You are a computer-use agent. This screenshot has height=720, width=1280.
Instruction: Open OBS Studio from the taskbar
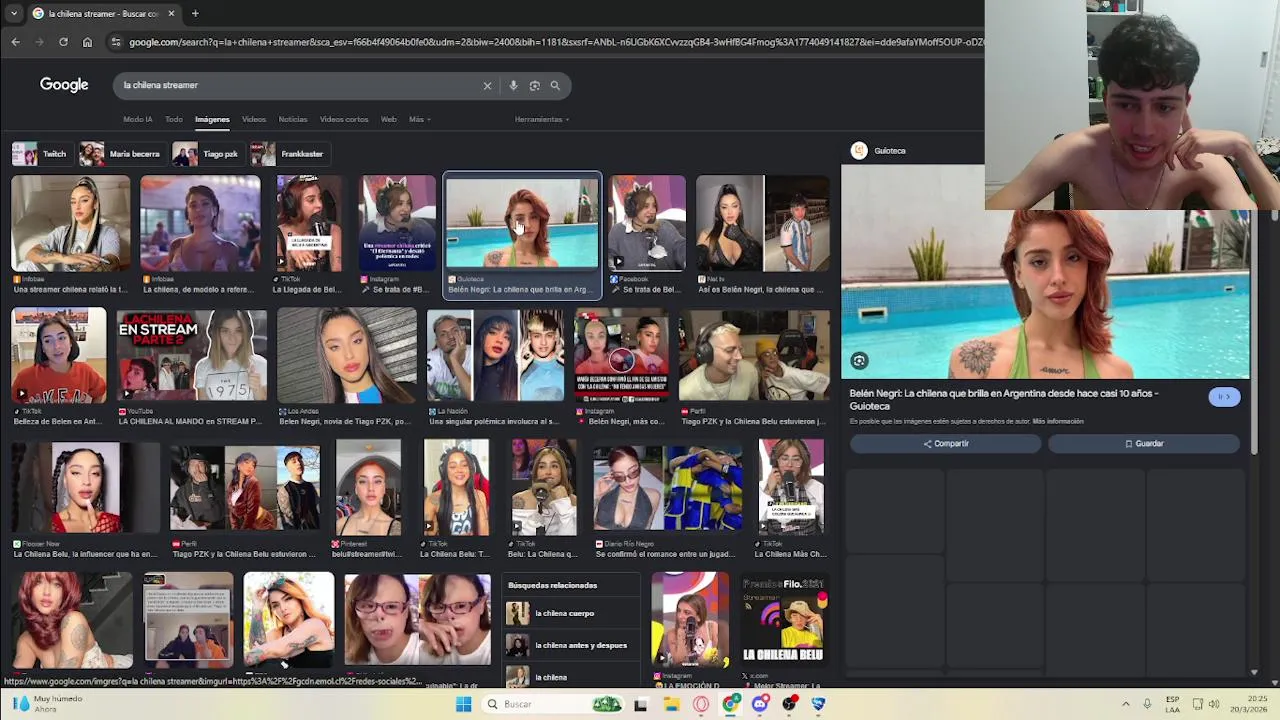(790, 704)
